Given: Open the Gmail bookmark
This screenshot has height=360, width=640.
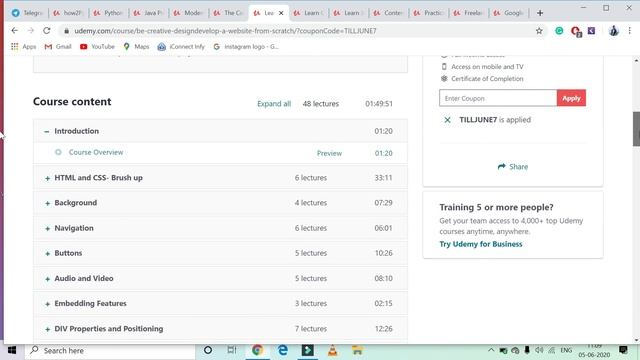Looking at the screenshot, I should [58, 47].
